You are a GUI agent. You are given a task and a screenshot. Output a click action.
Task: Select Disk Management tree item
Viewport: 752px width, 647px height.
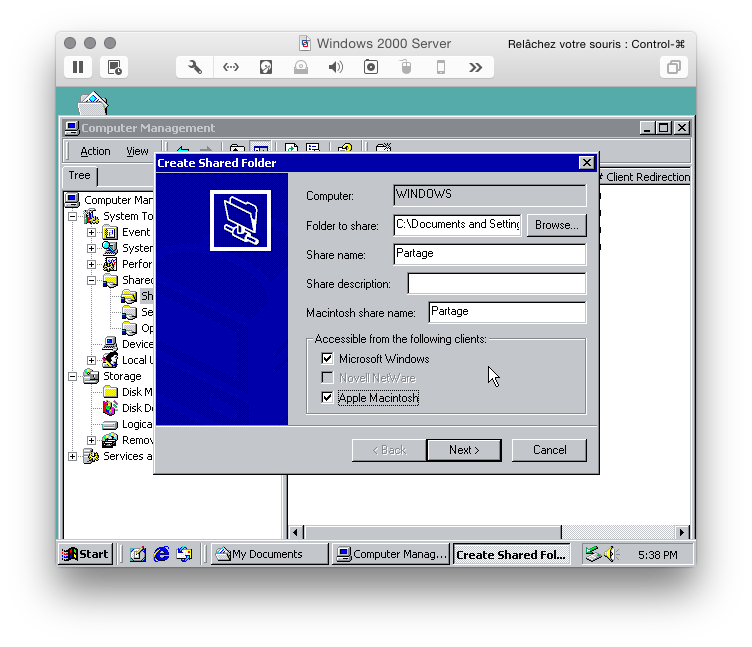coord(137,392)
